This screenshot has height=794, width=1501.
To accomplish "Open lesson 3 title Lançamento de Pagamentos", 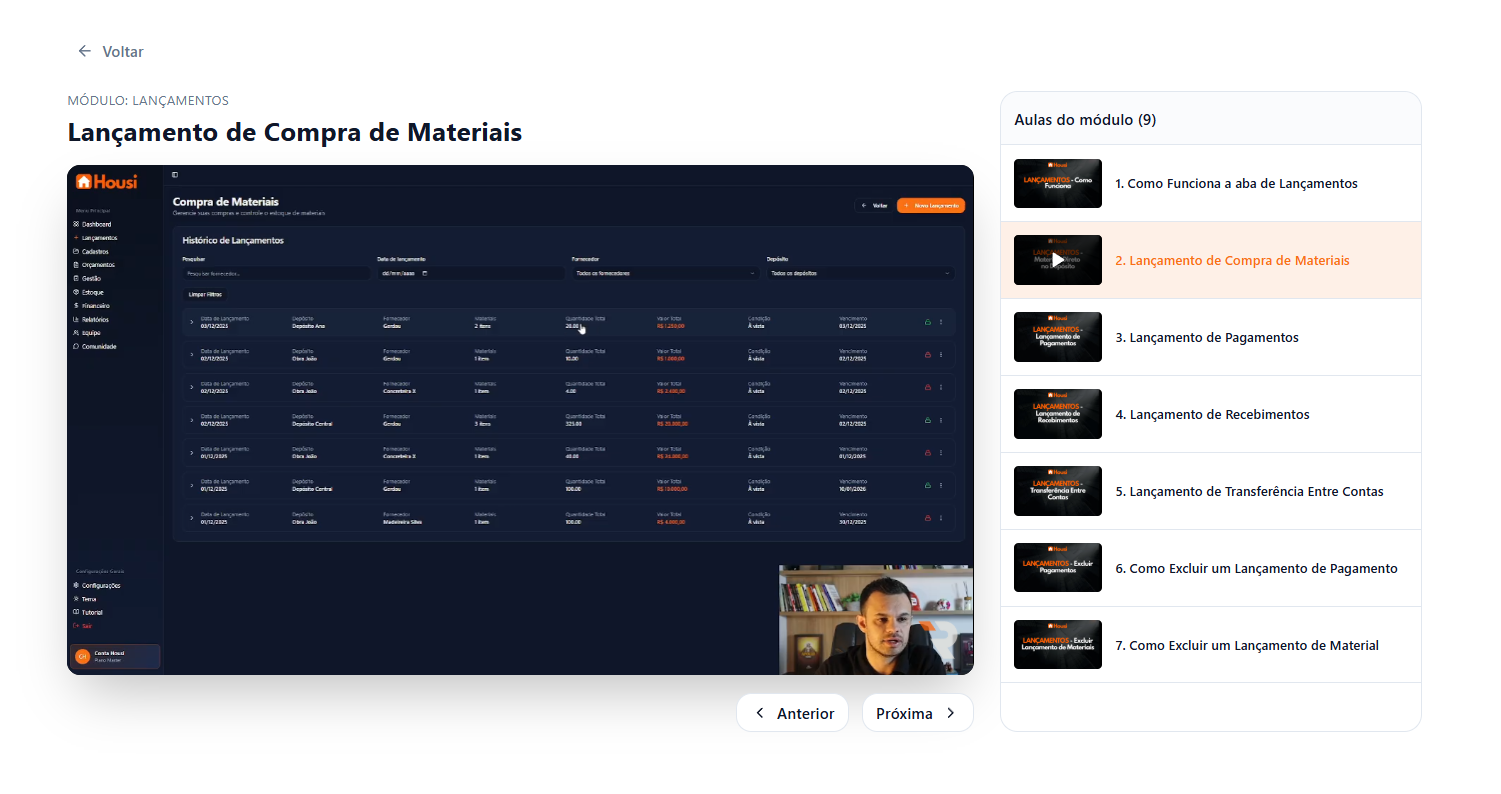I will (1207, 338).
